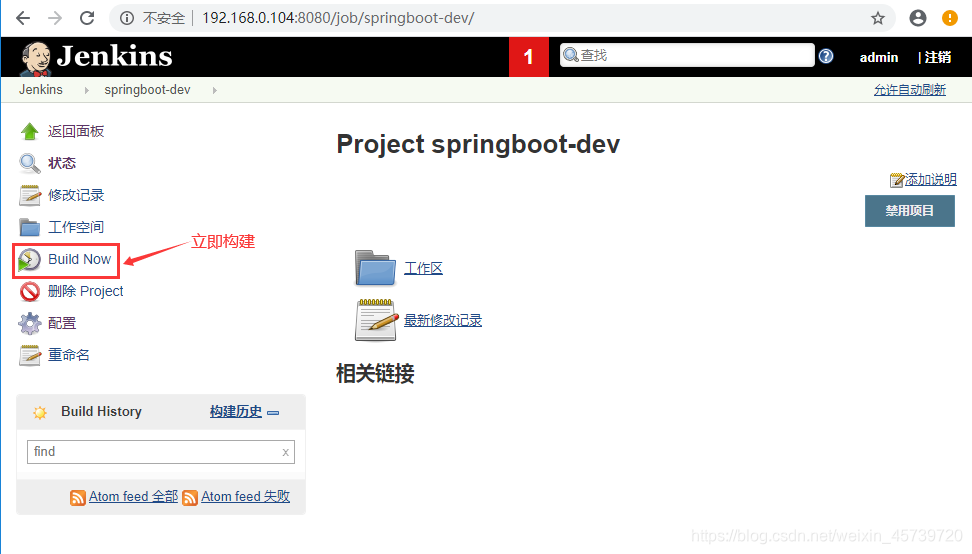Expand the Jenkins breadcrumb arrow
This screenshot has width=972, height=554.
click(x=86, y=90)
